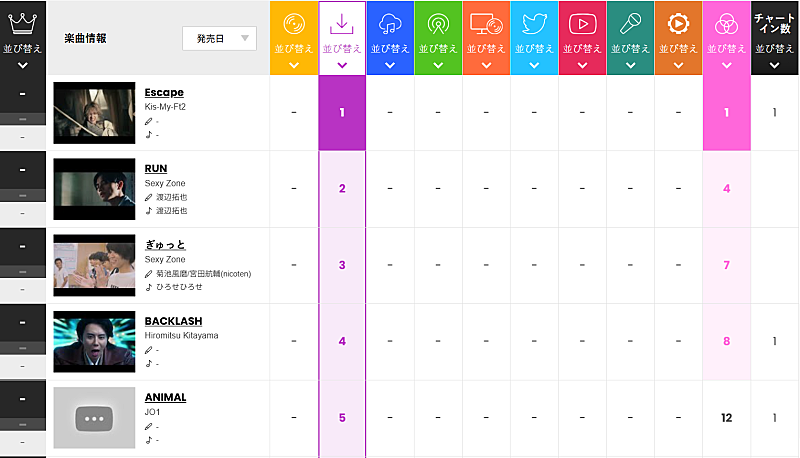The image size is (800, 458).
Task: Expand sort chevron in green radio column
Action: click(x=438, y=65)
